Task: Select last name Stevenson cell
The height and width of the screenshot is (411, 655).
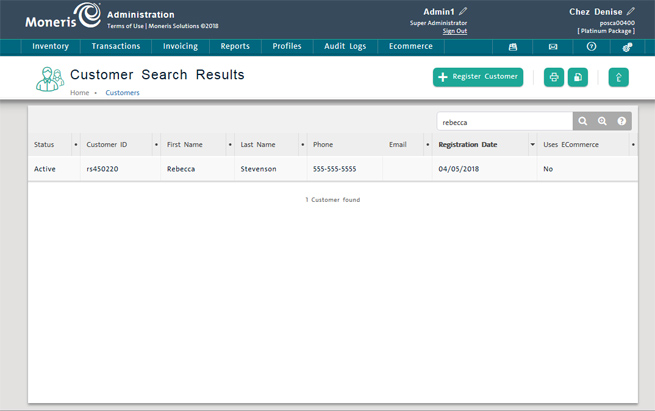Action: [258, 169]
